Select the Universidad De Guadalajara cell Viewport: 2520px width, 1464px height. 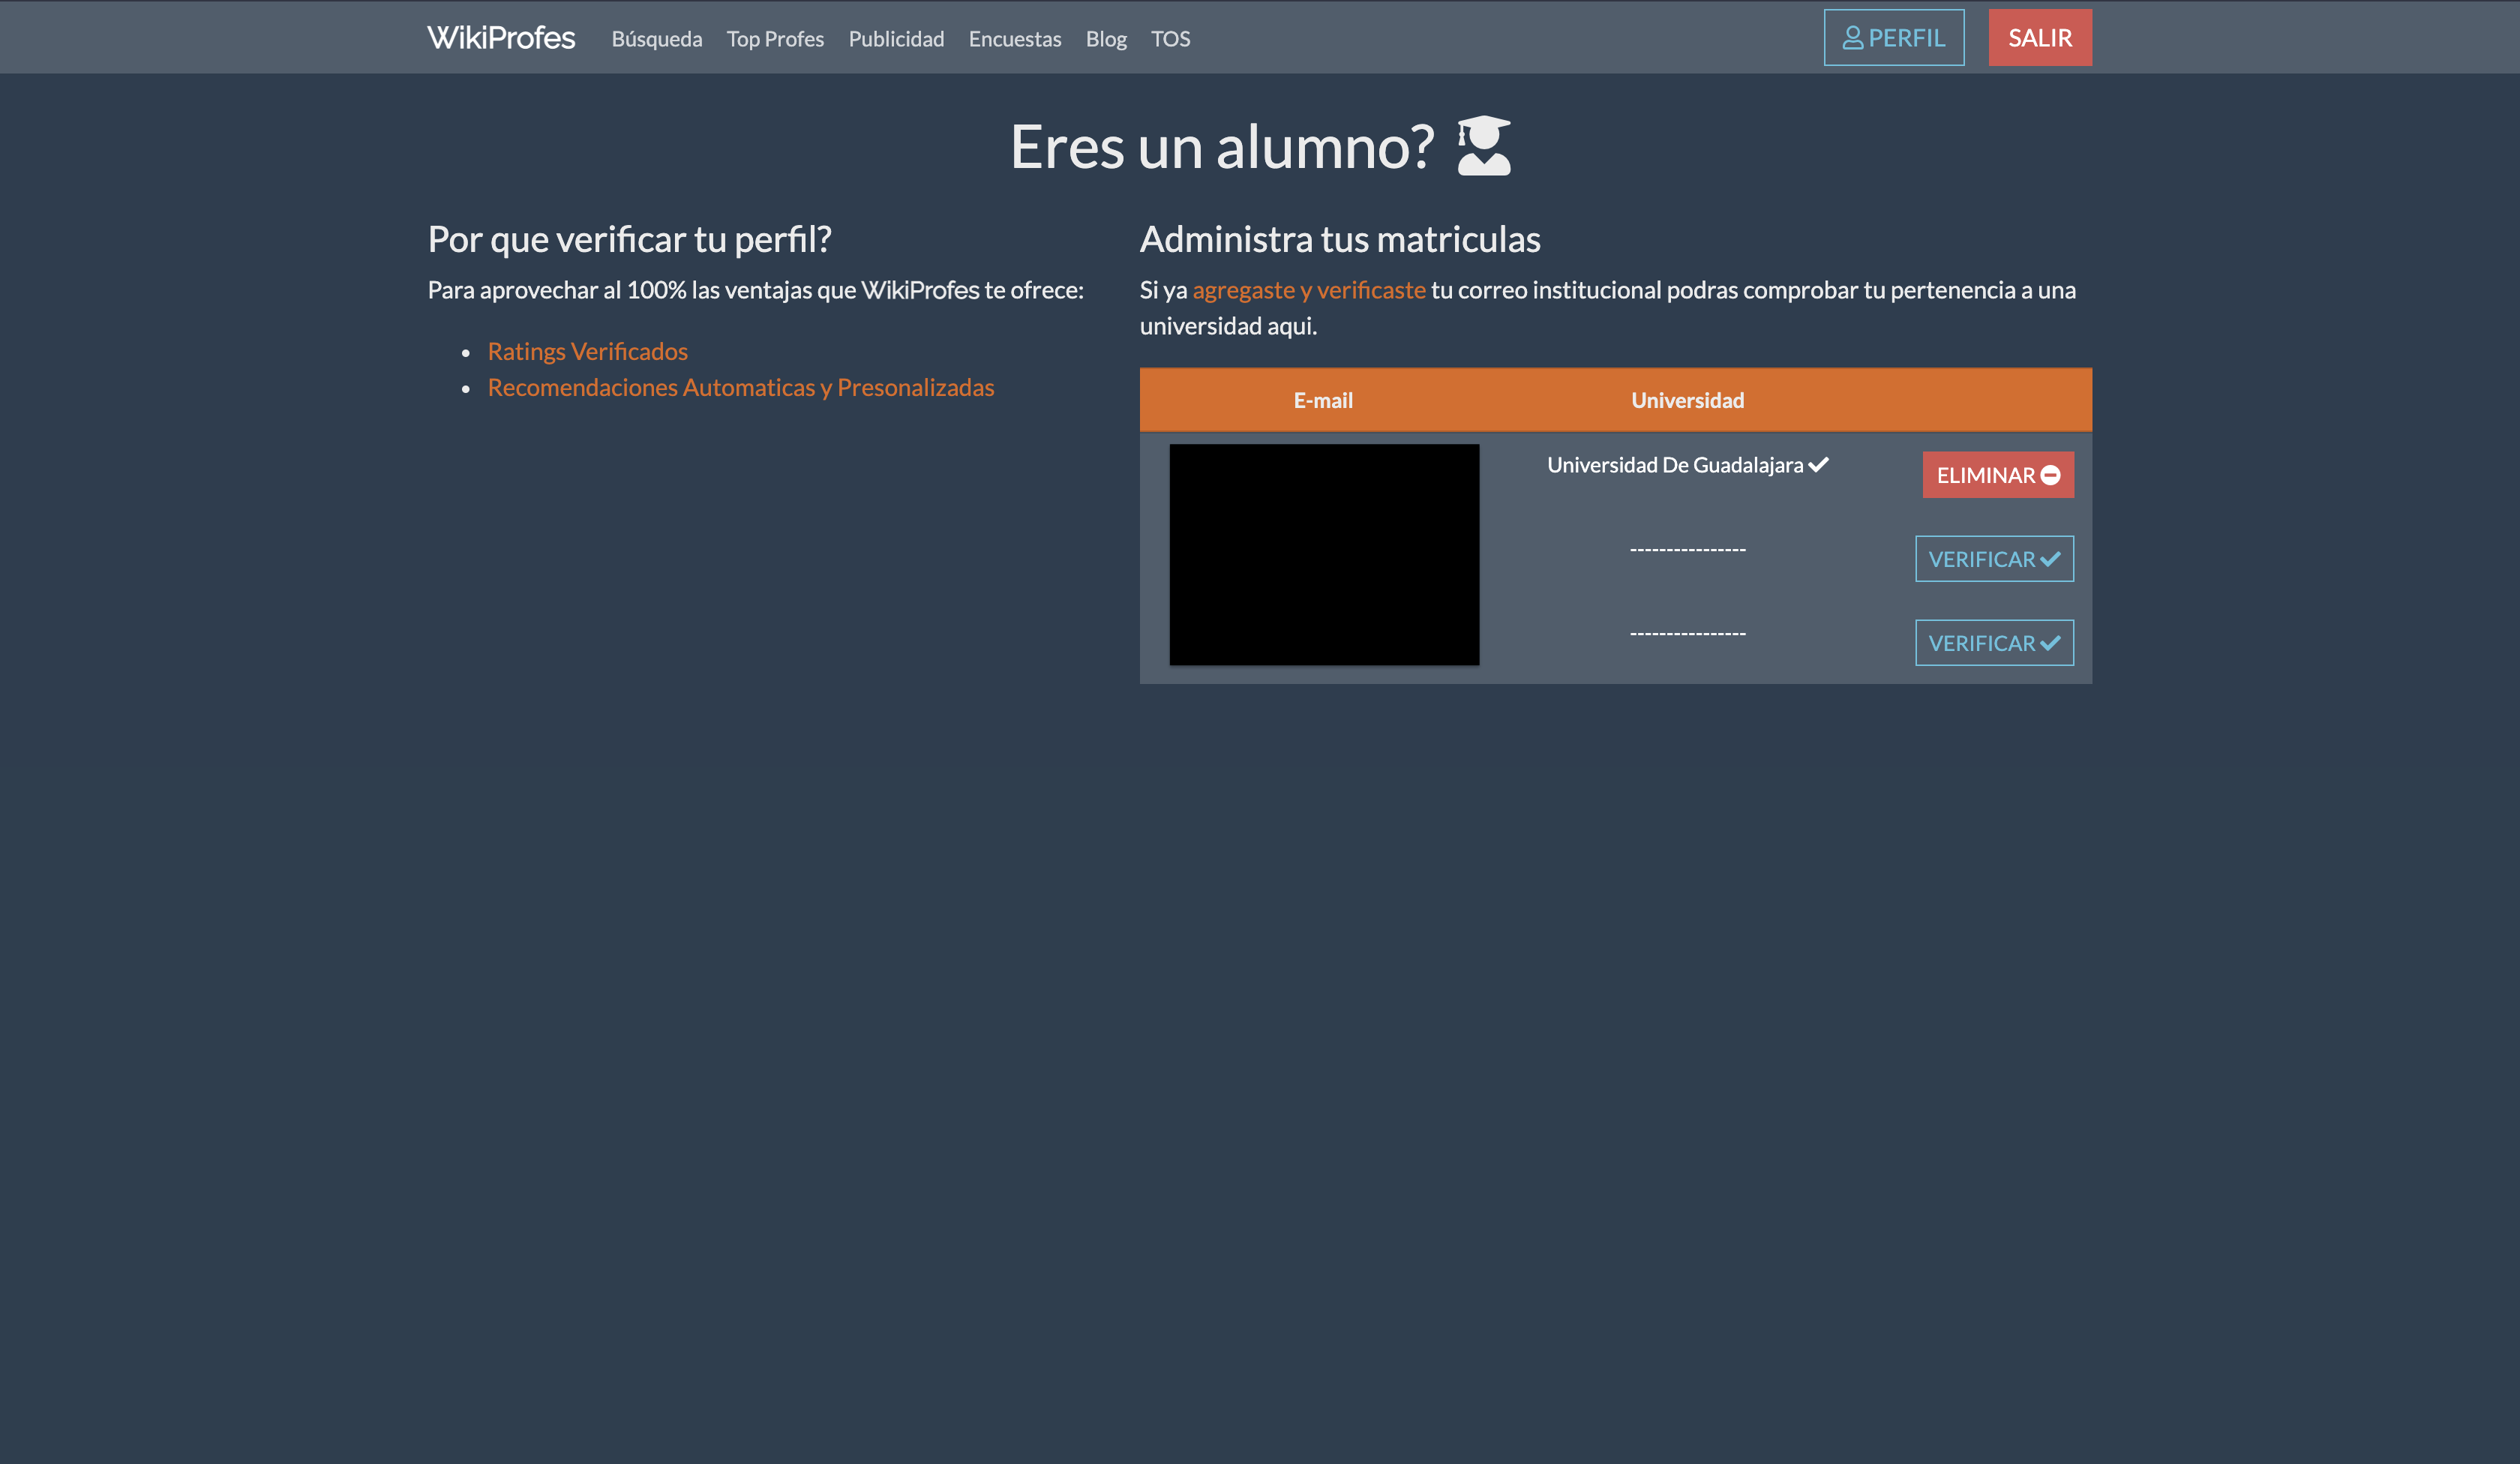1688,465
